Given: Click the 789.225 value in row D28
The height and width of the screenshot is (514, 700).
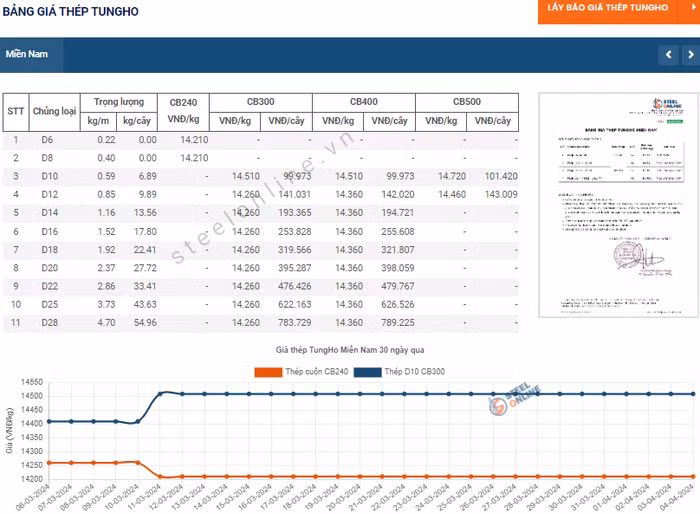Looking at the screenshot, I should [398, 323].
